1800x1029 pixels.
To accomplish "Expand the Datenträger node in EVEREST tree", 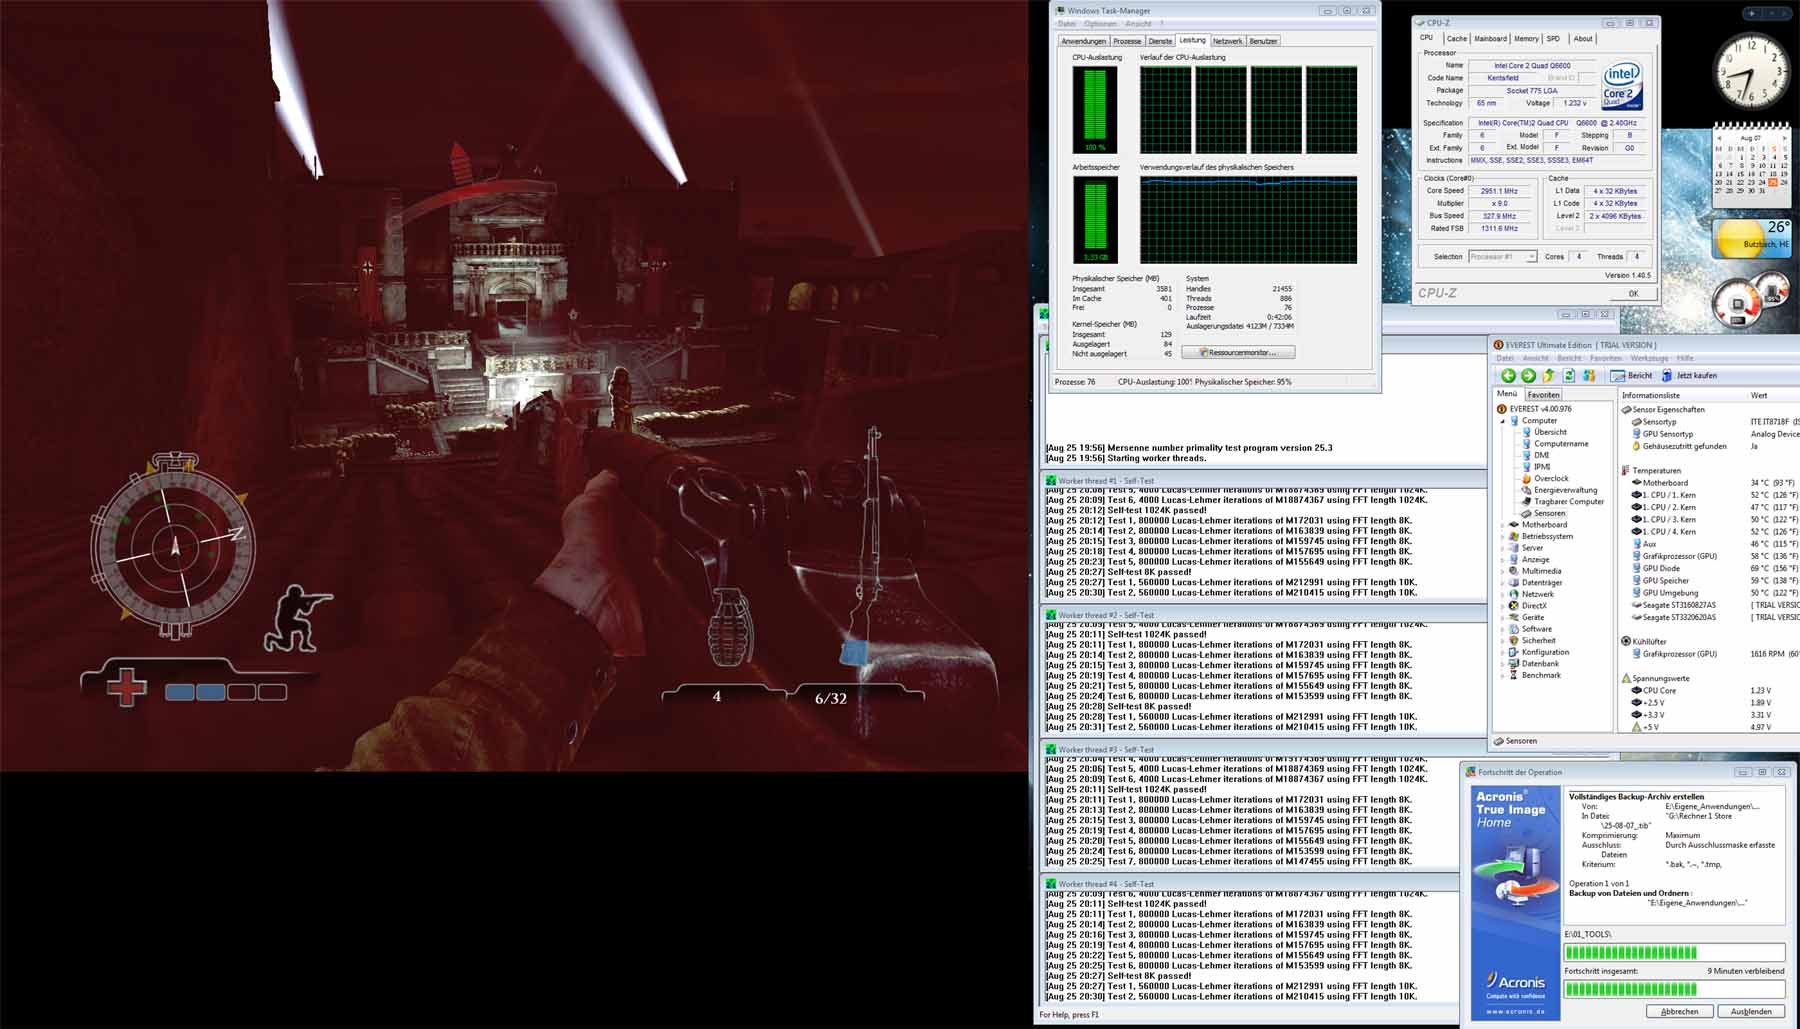I will (1502, 583).
